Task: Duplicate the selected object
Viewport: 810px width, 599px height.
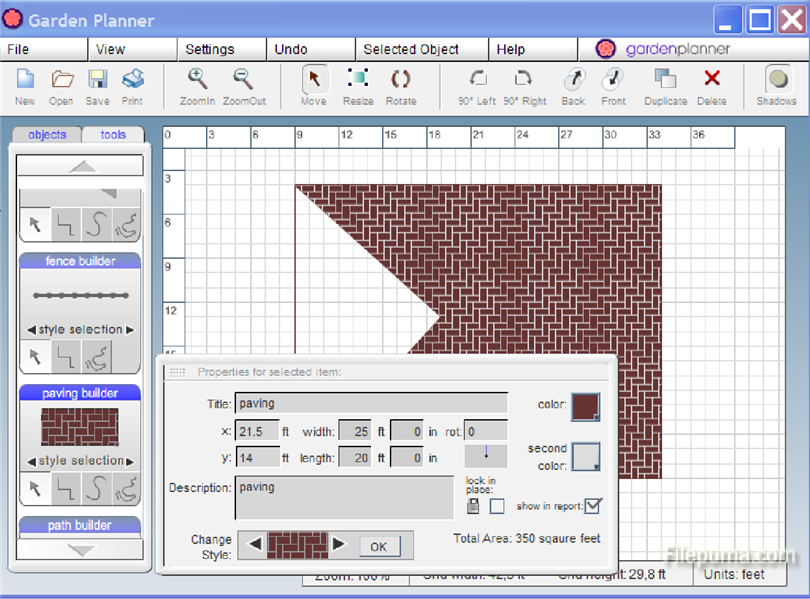Action: 665,80
